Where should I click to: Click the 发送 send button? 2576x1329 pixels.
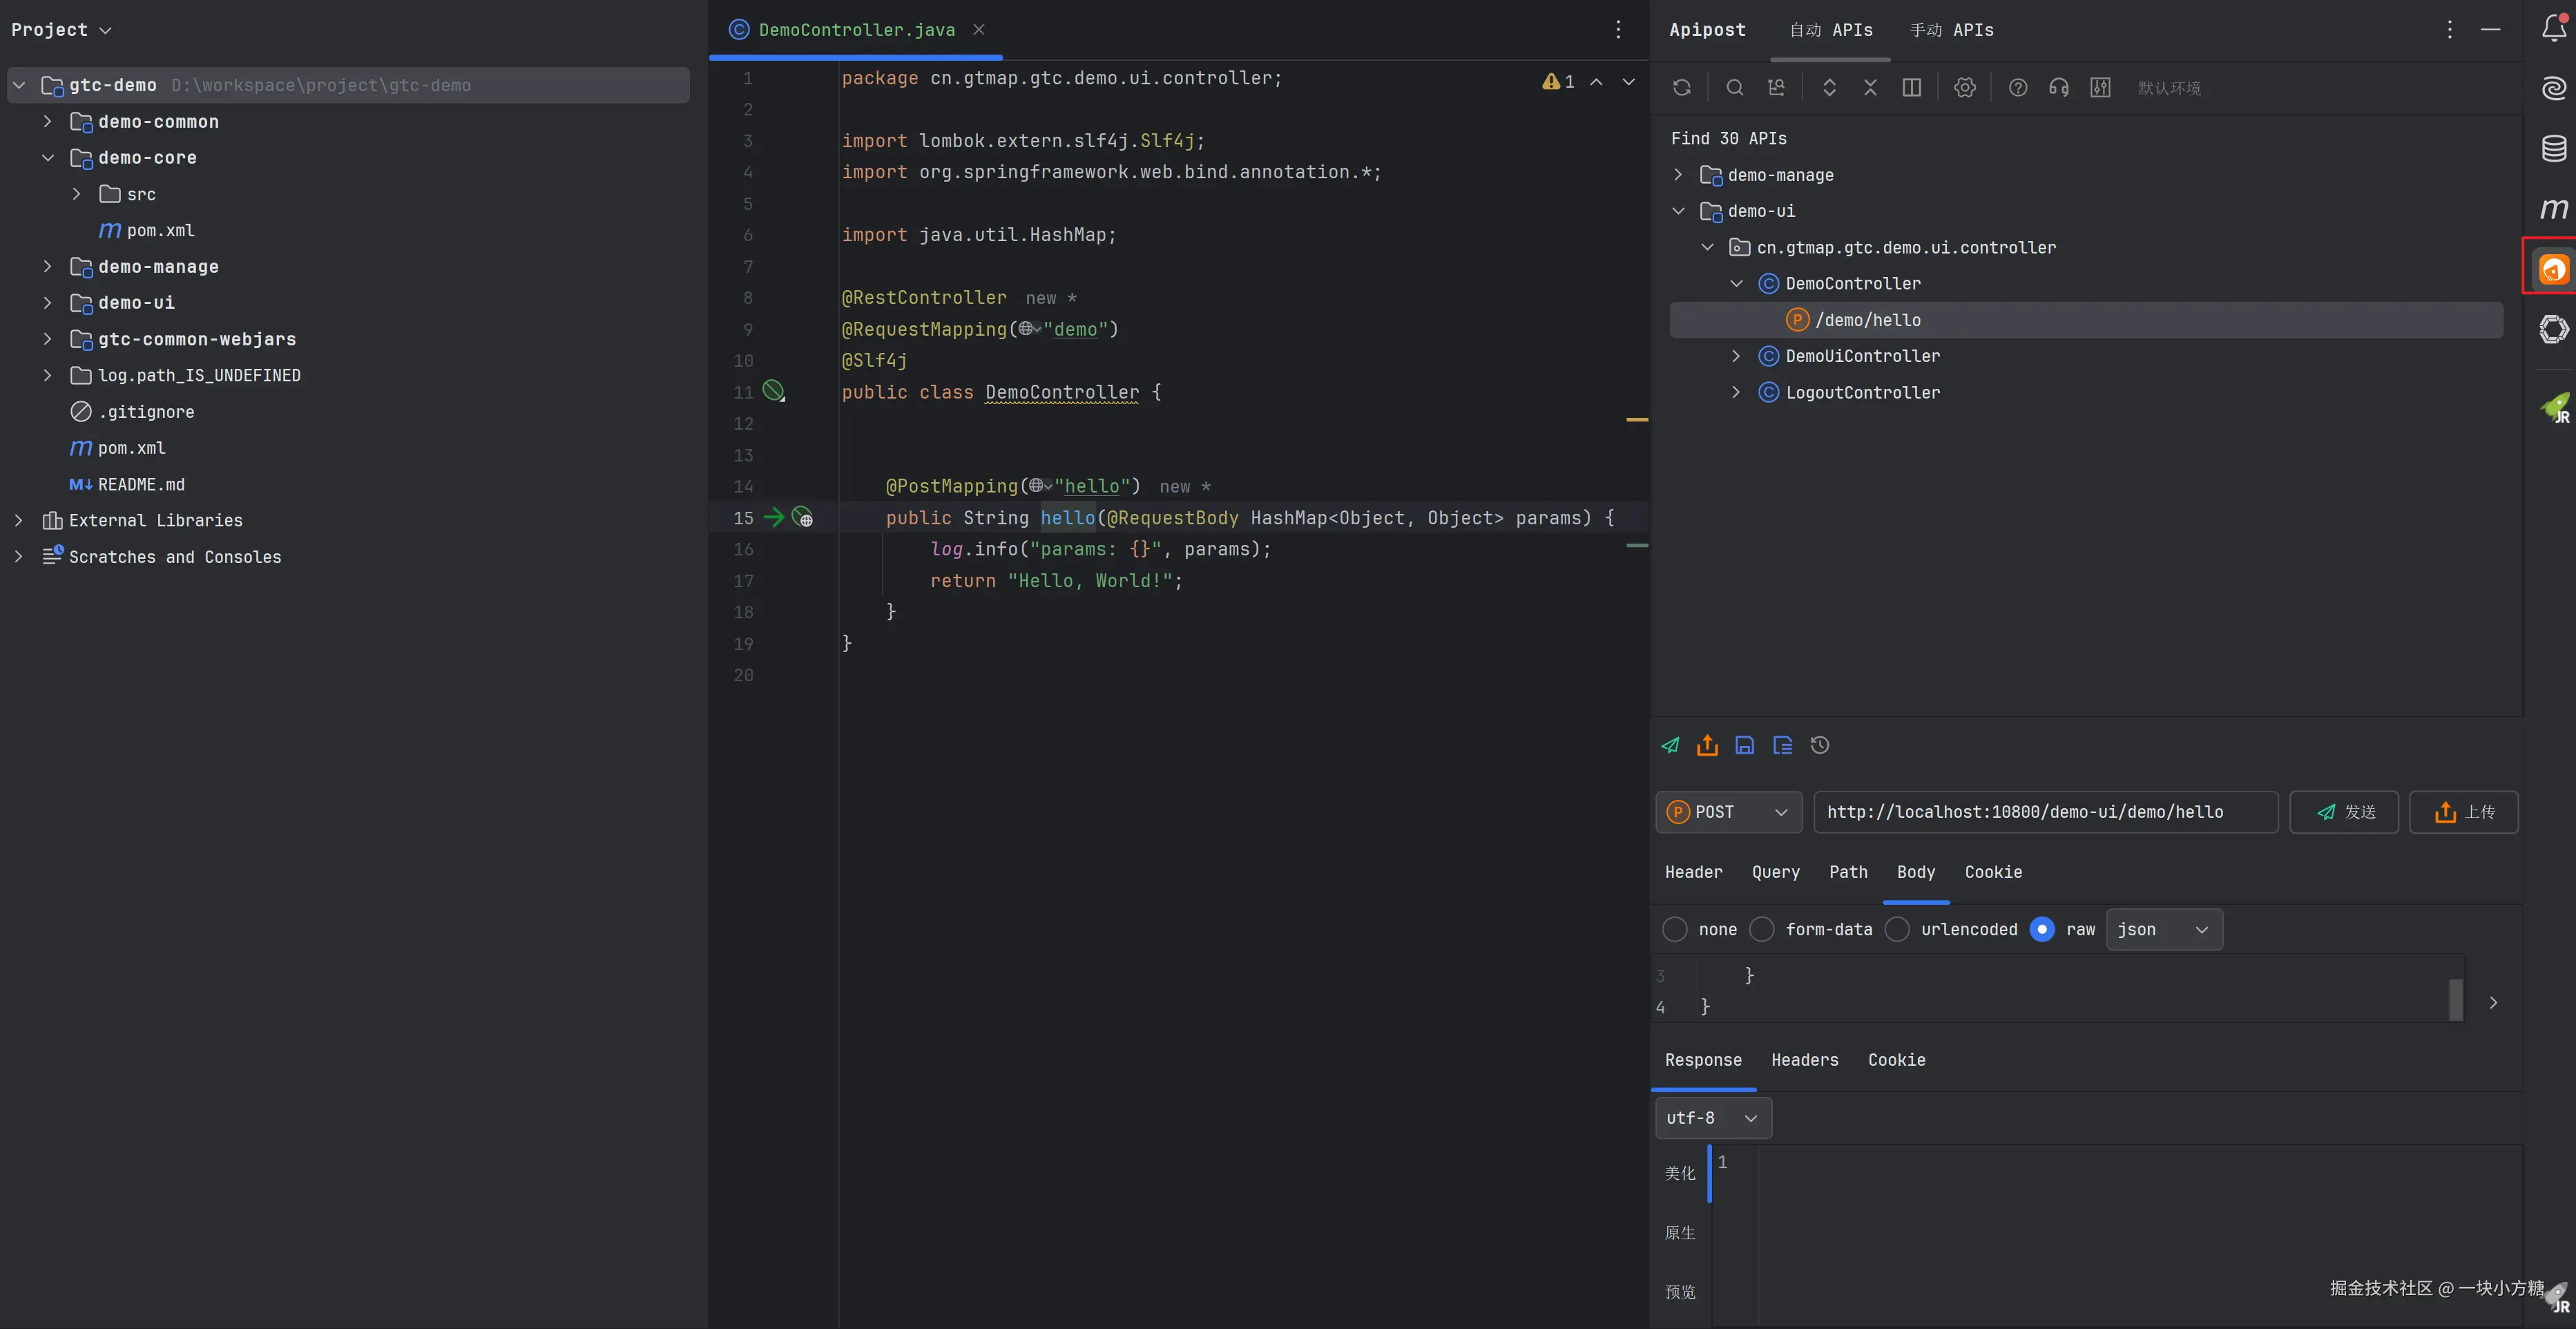point(2344,812)
